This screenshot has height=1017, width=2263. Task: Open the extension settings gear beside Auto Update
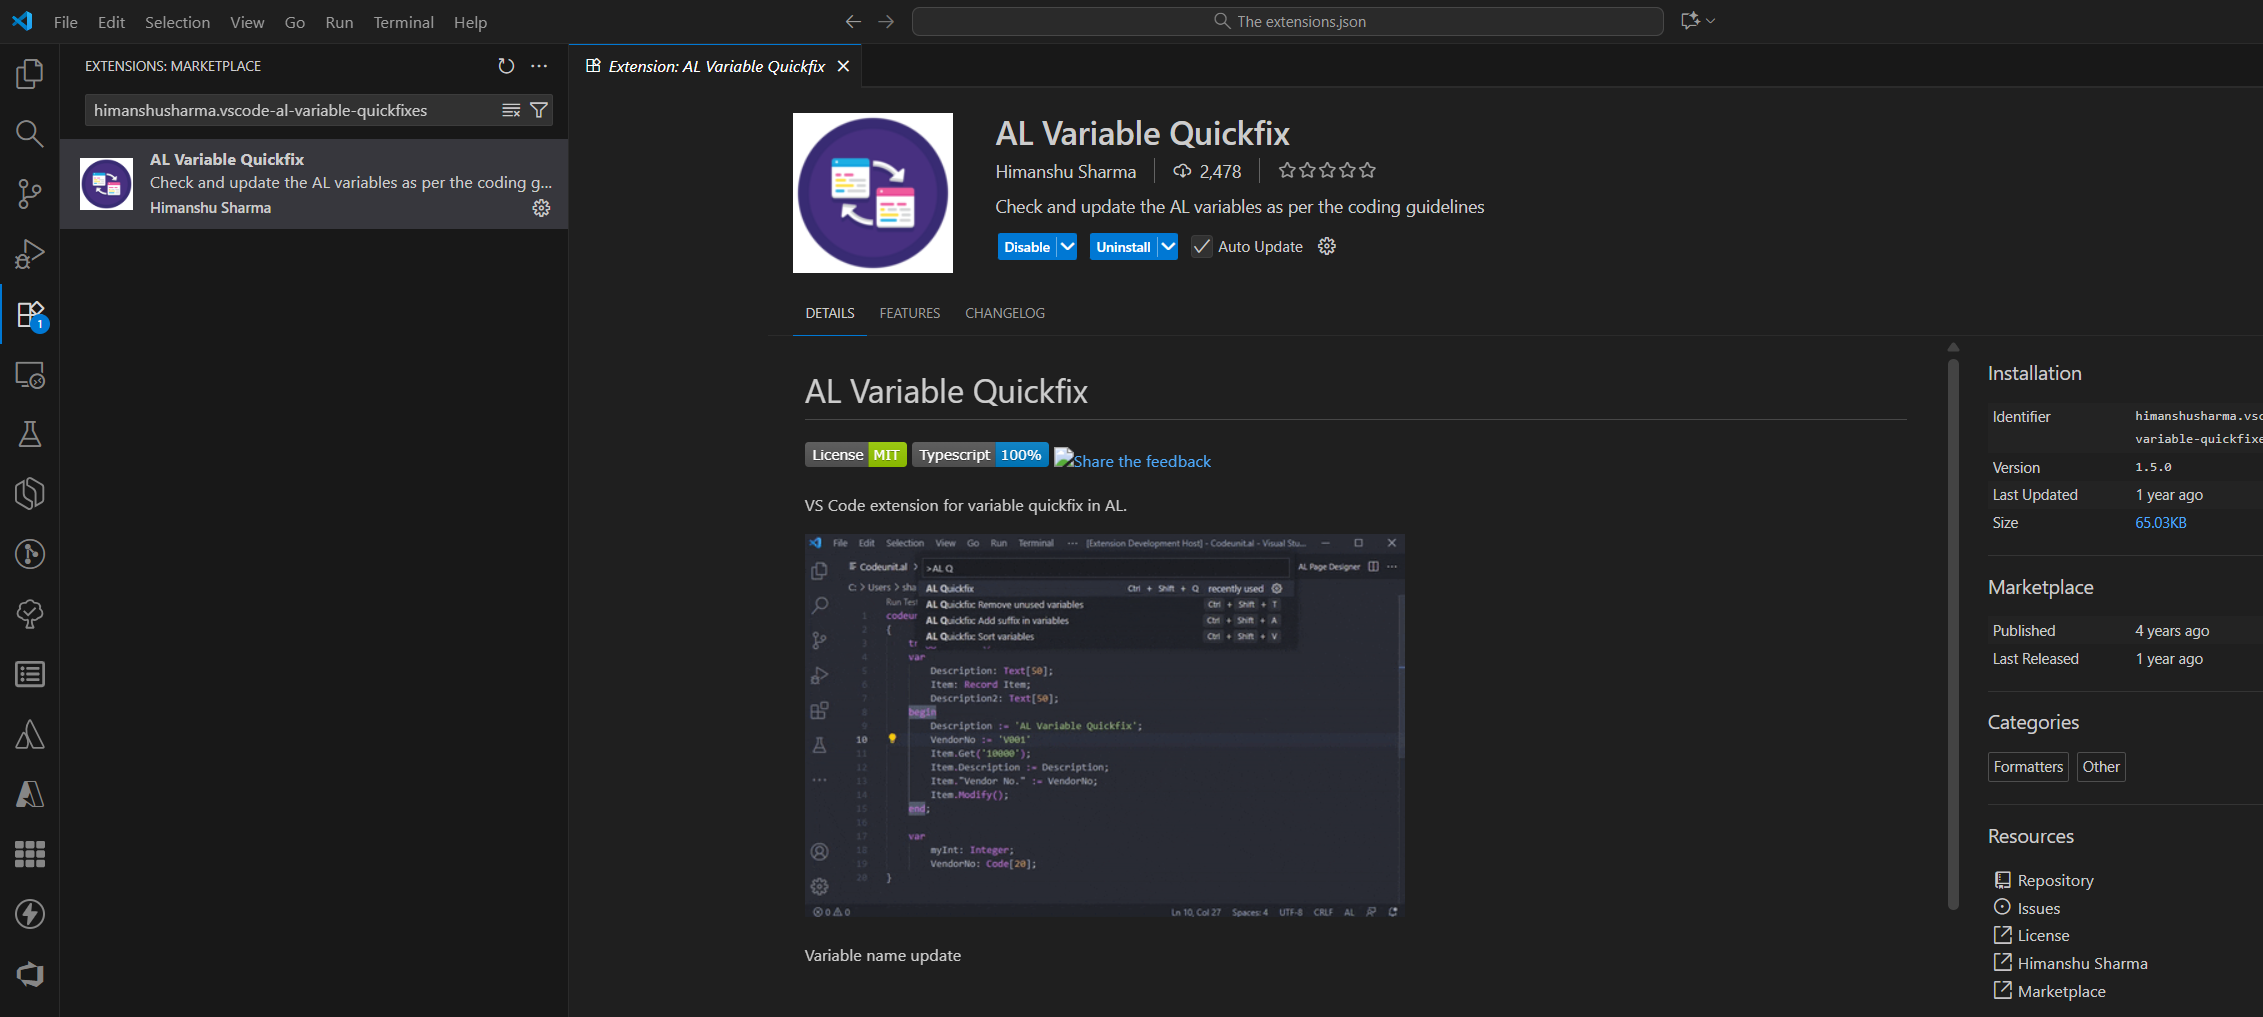click(1327, 246)
